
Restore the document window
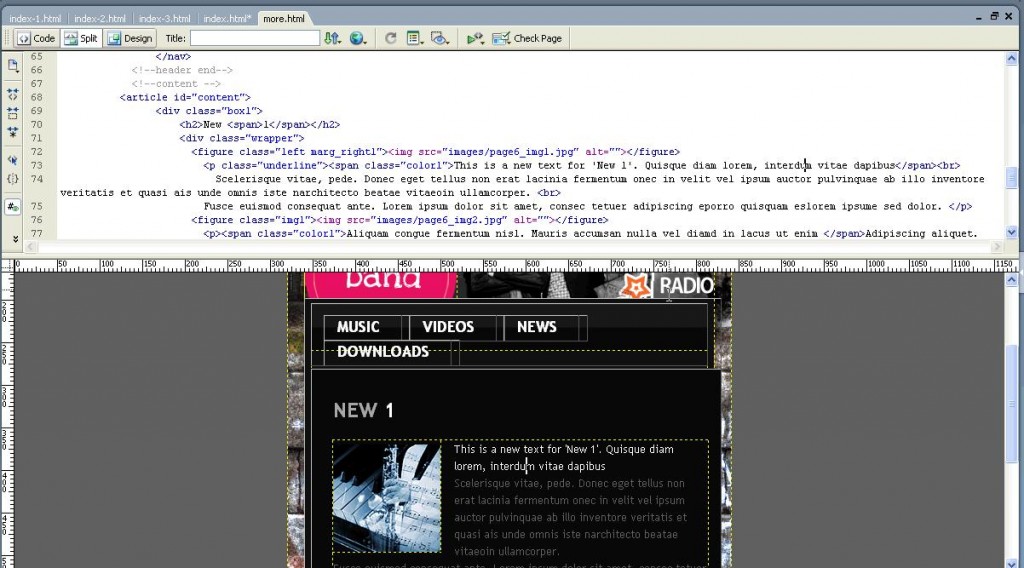tap(994, 16)
